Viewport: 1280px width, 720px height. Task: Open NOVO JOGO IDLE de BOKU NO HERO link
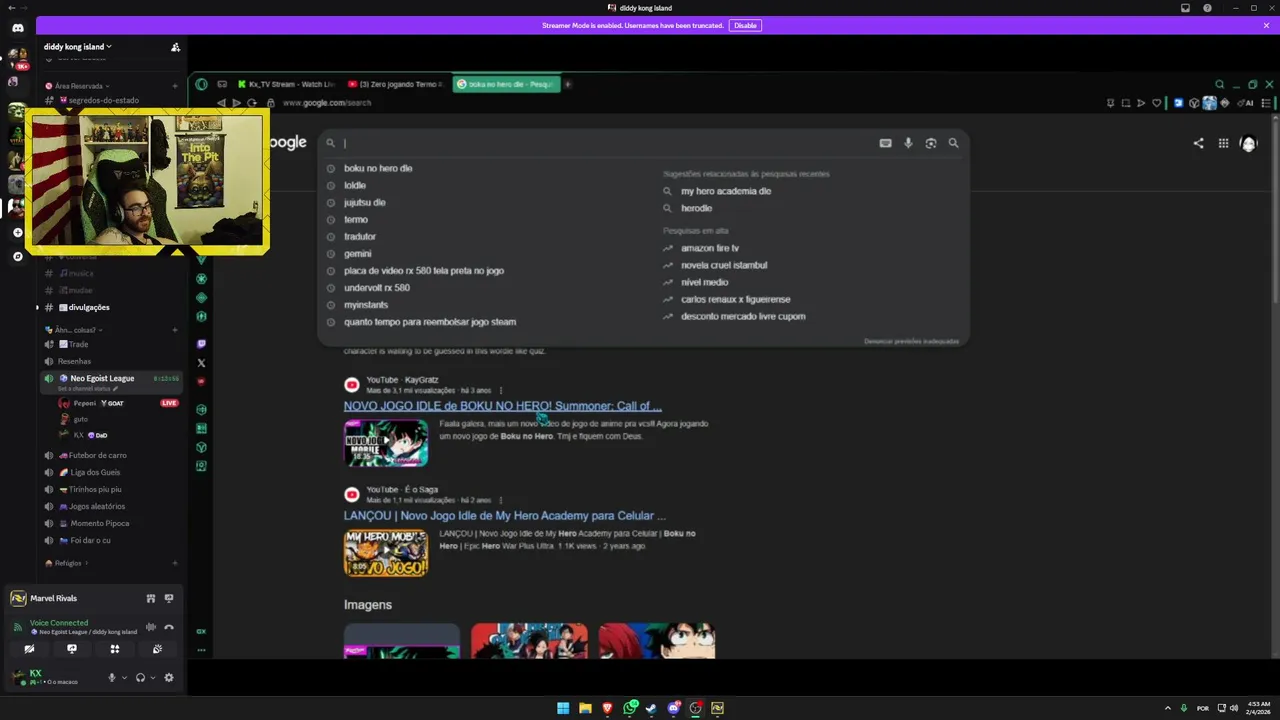coord(502,406)
